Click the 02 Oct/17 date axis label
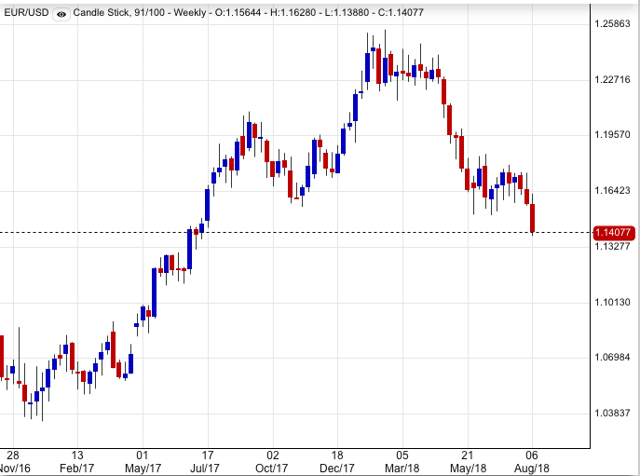This screenshot has width=640, height=476. (x=272, y=462)
